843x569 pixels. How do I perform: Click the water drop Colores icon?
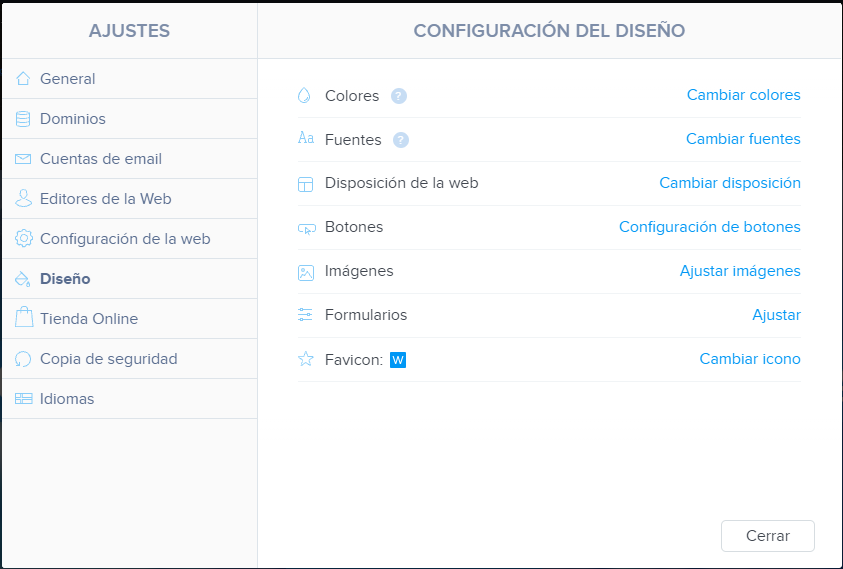304,95
